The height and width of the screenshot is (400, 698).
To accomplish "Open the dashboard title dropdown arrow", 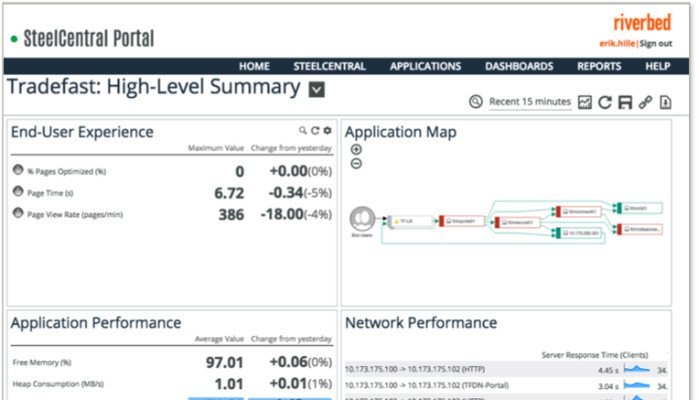I will tap(317, 89).
